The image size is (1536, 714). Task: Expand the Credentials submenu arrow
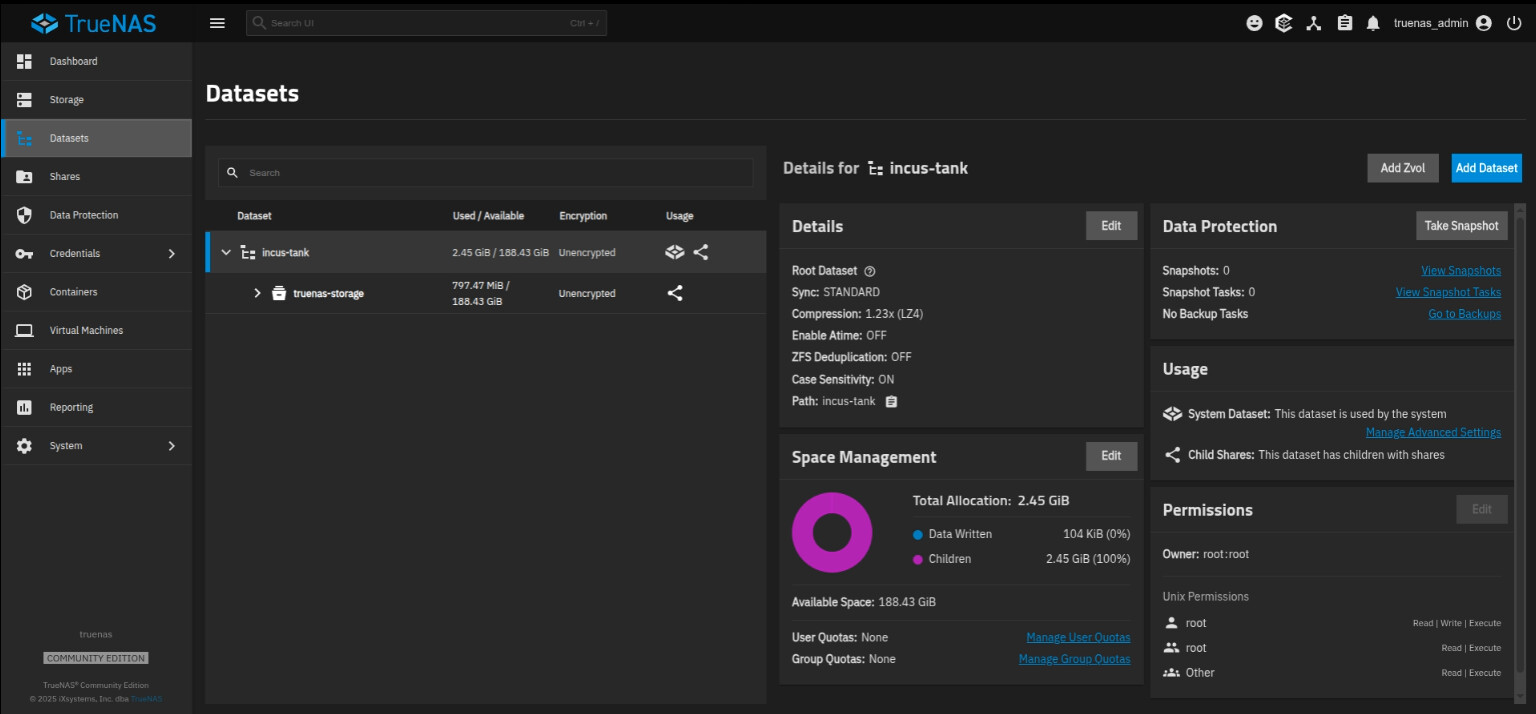(x=172, y=254)
